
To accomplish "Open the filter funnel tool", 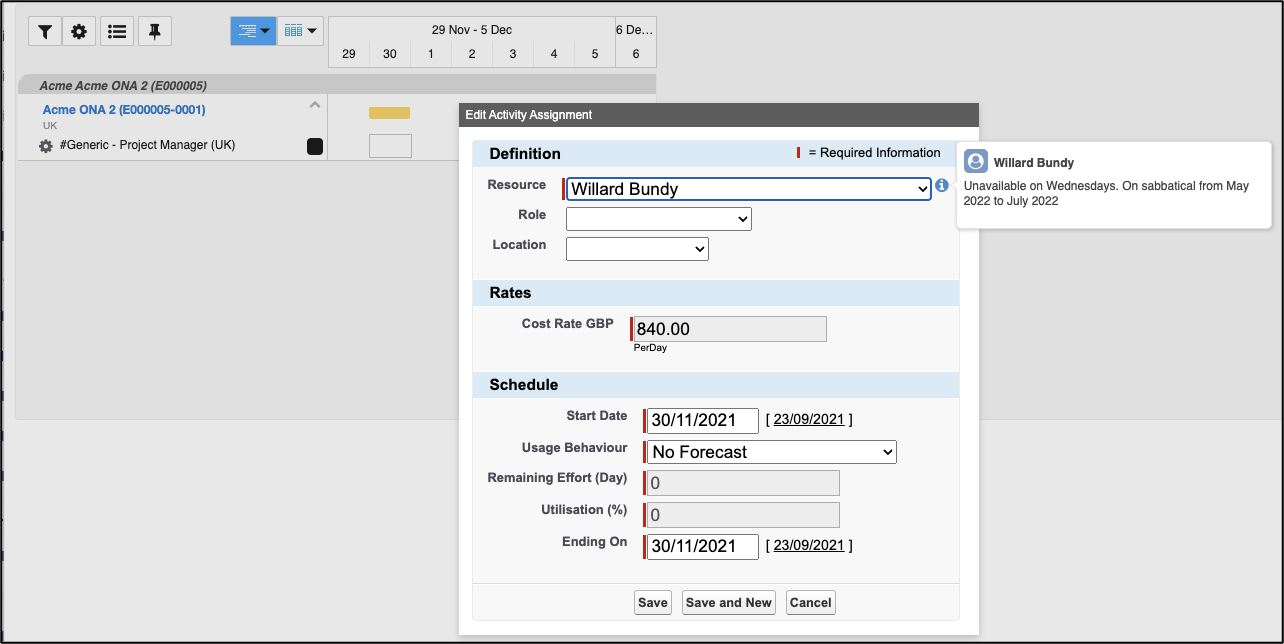I will pyautogui.click(x=45, y=31).
